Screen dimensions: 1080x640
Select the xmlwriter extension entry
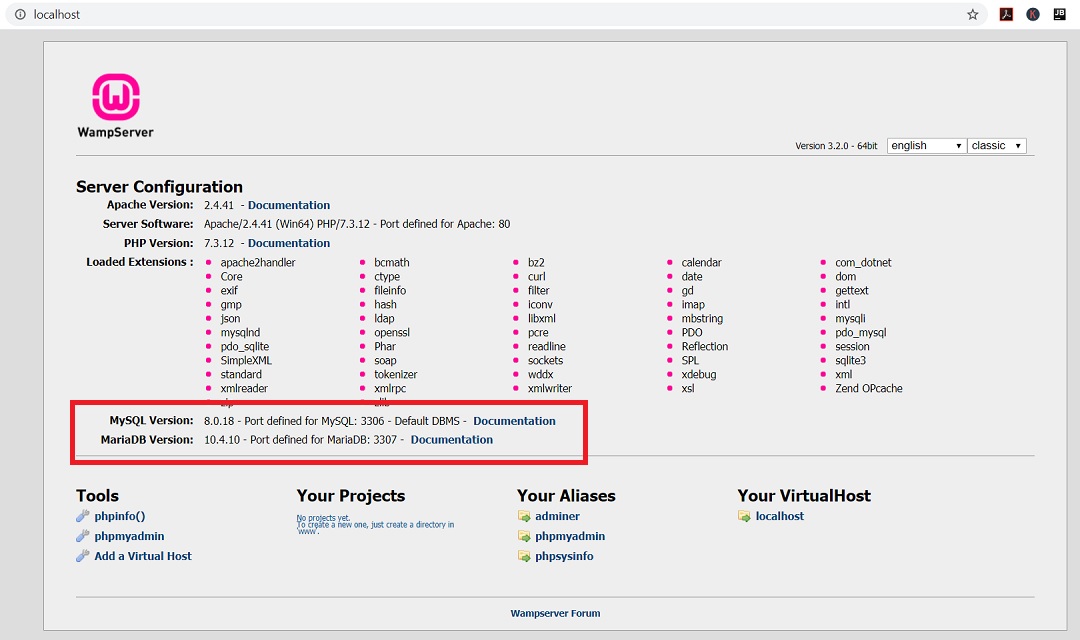click(550, 389)
